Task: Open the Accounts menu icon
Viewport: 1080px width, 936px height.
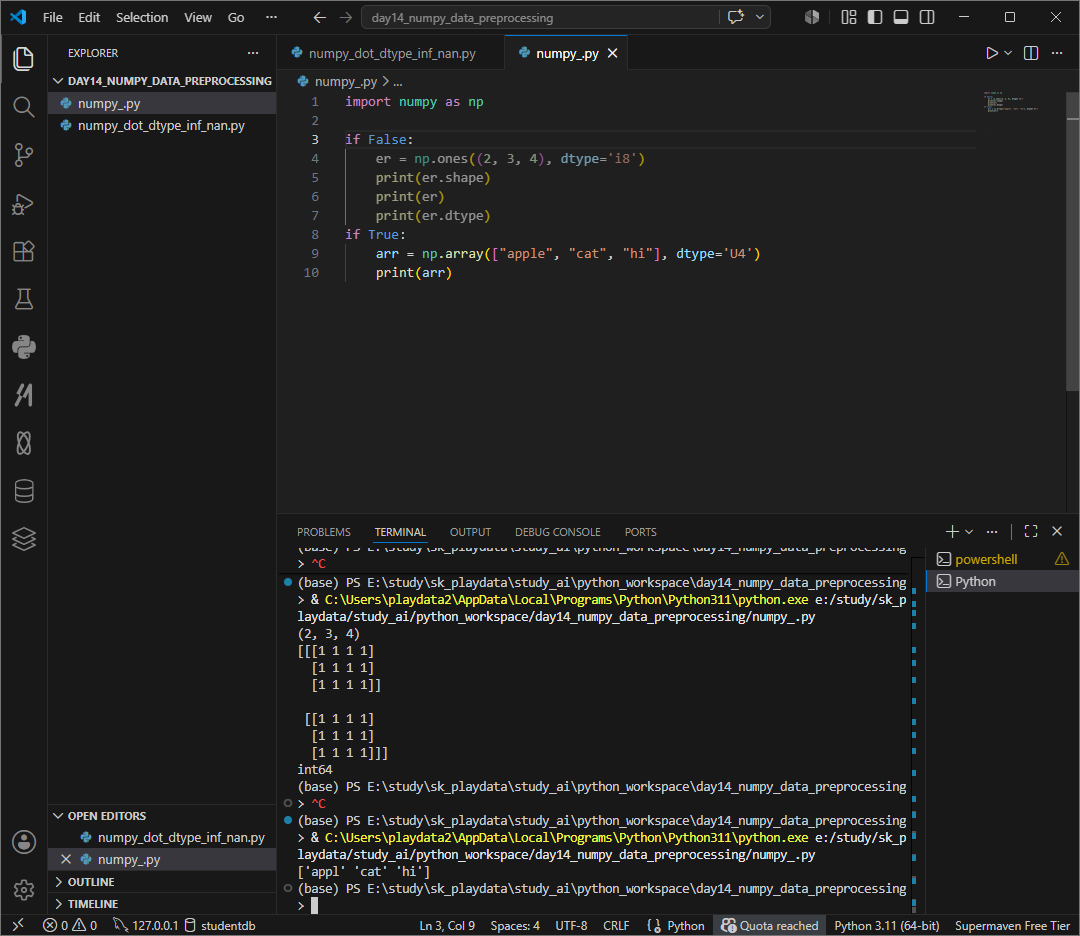Action: coord(23,842)
